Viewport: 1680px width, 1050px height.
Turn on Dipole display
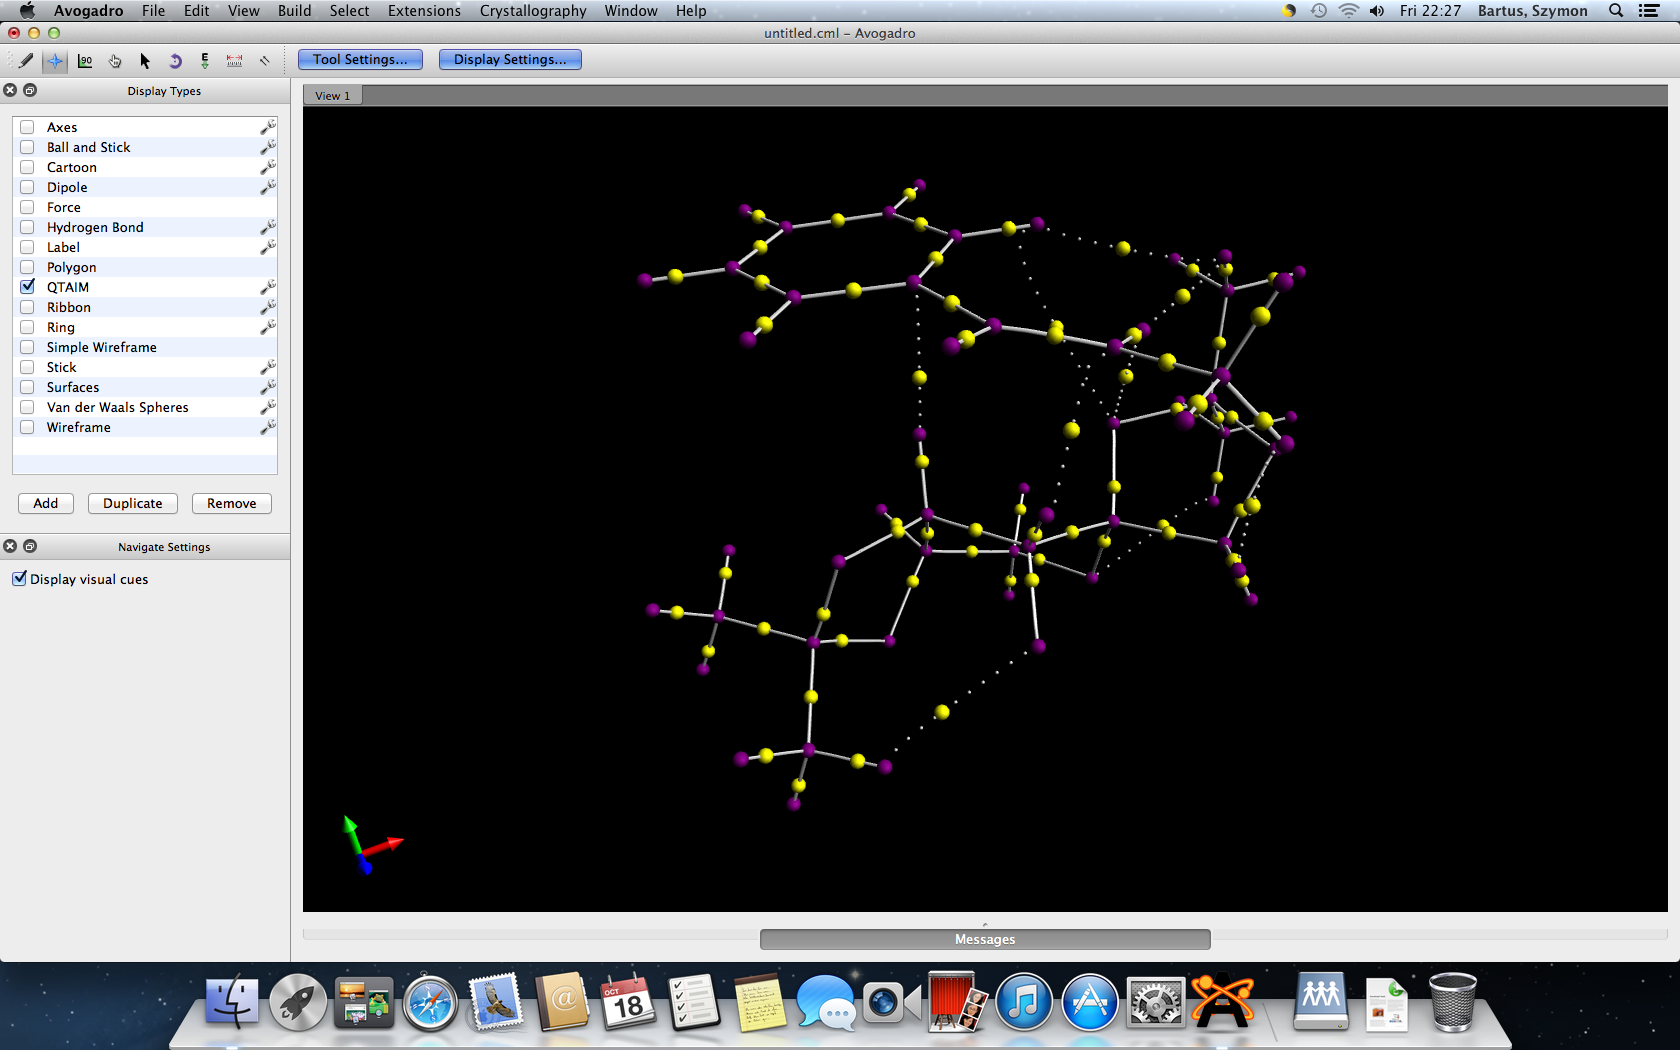tap(27, 187)
